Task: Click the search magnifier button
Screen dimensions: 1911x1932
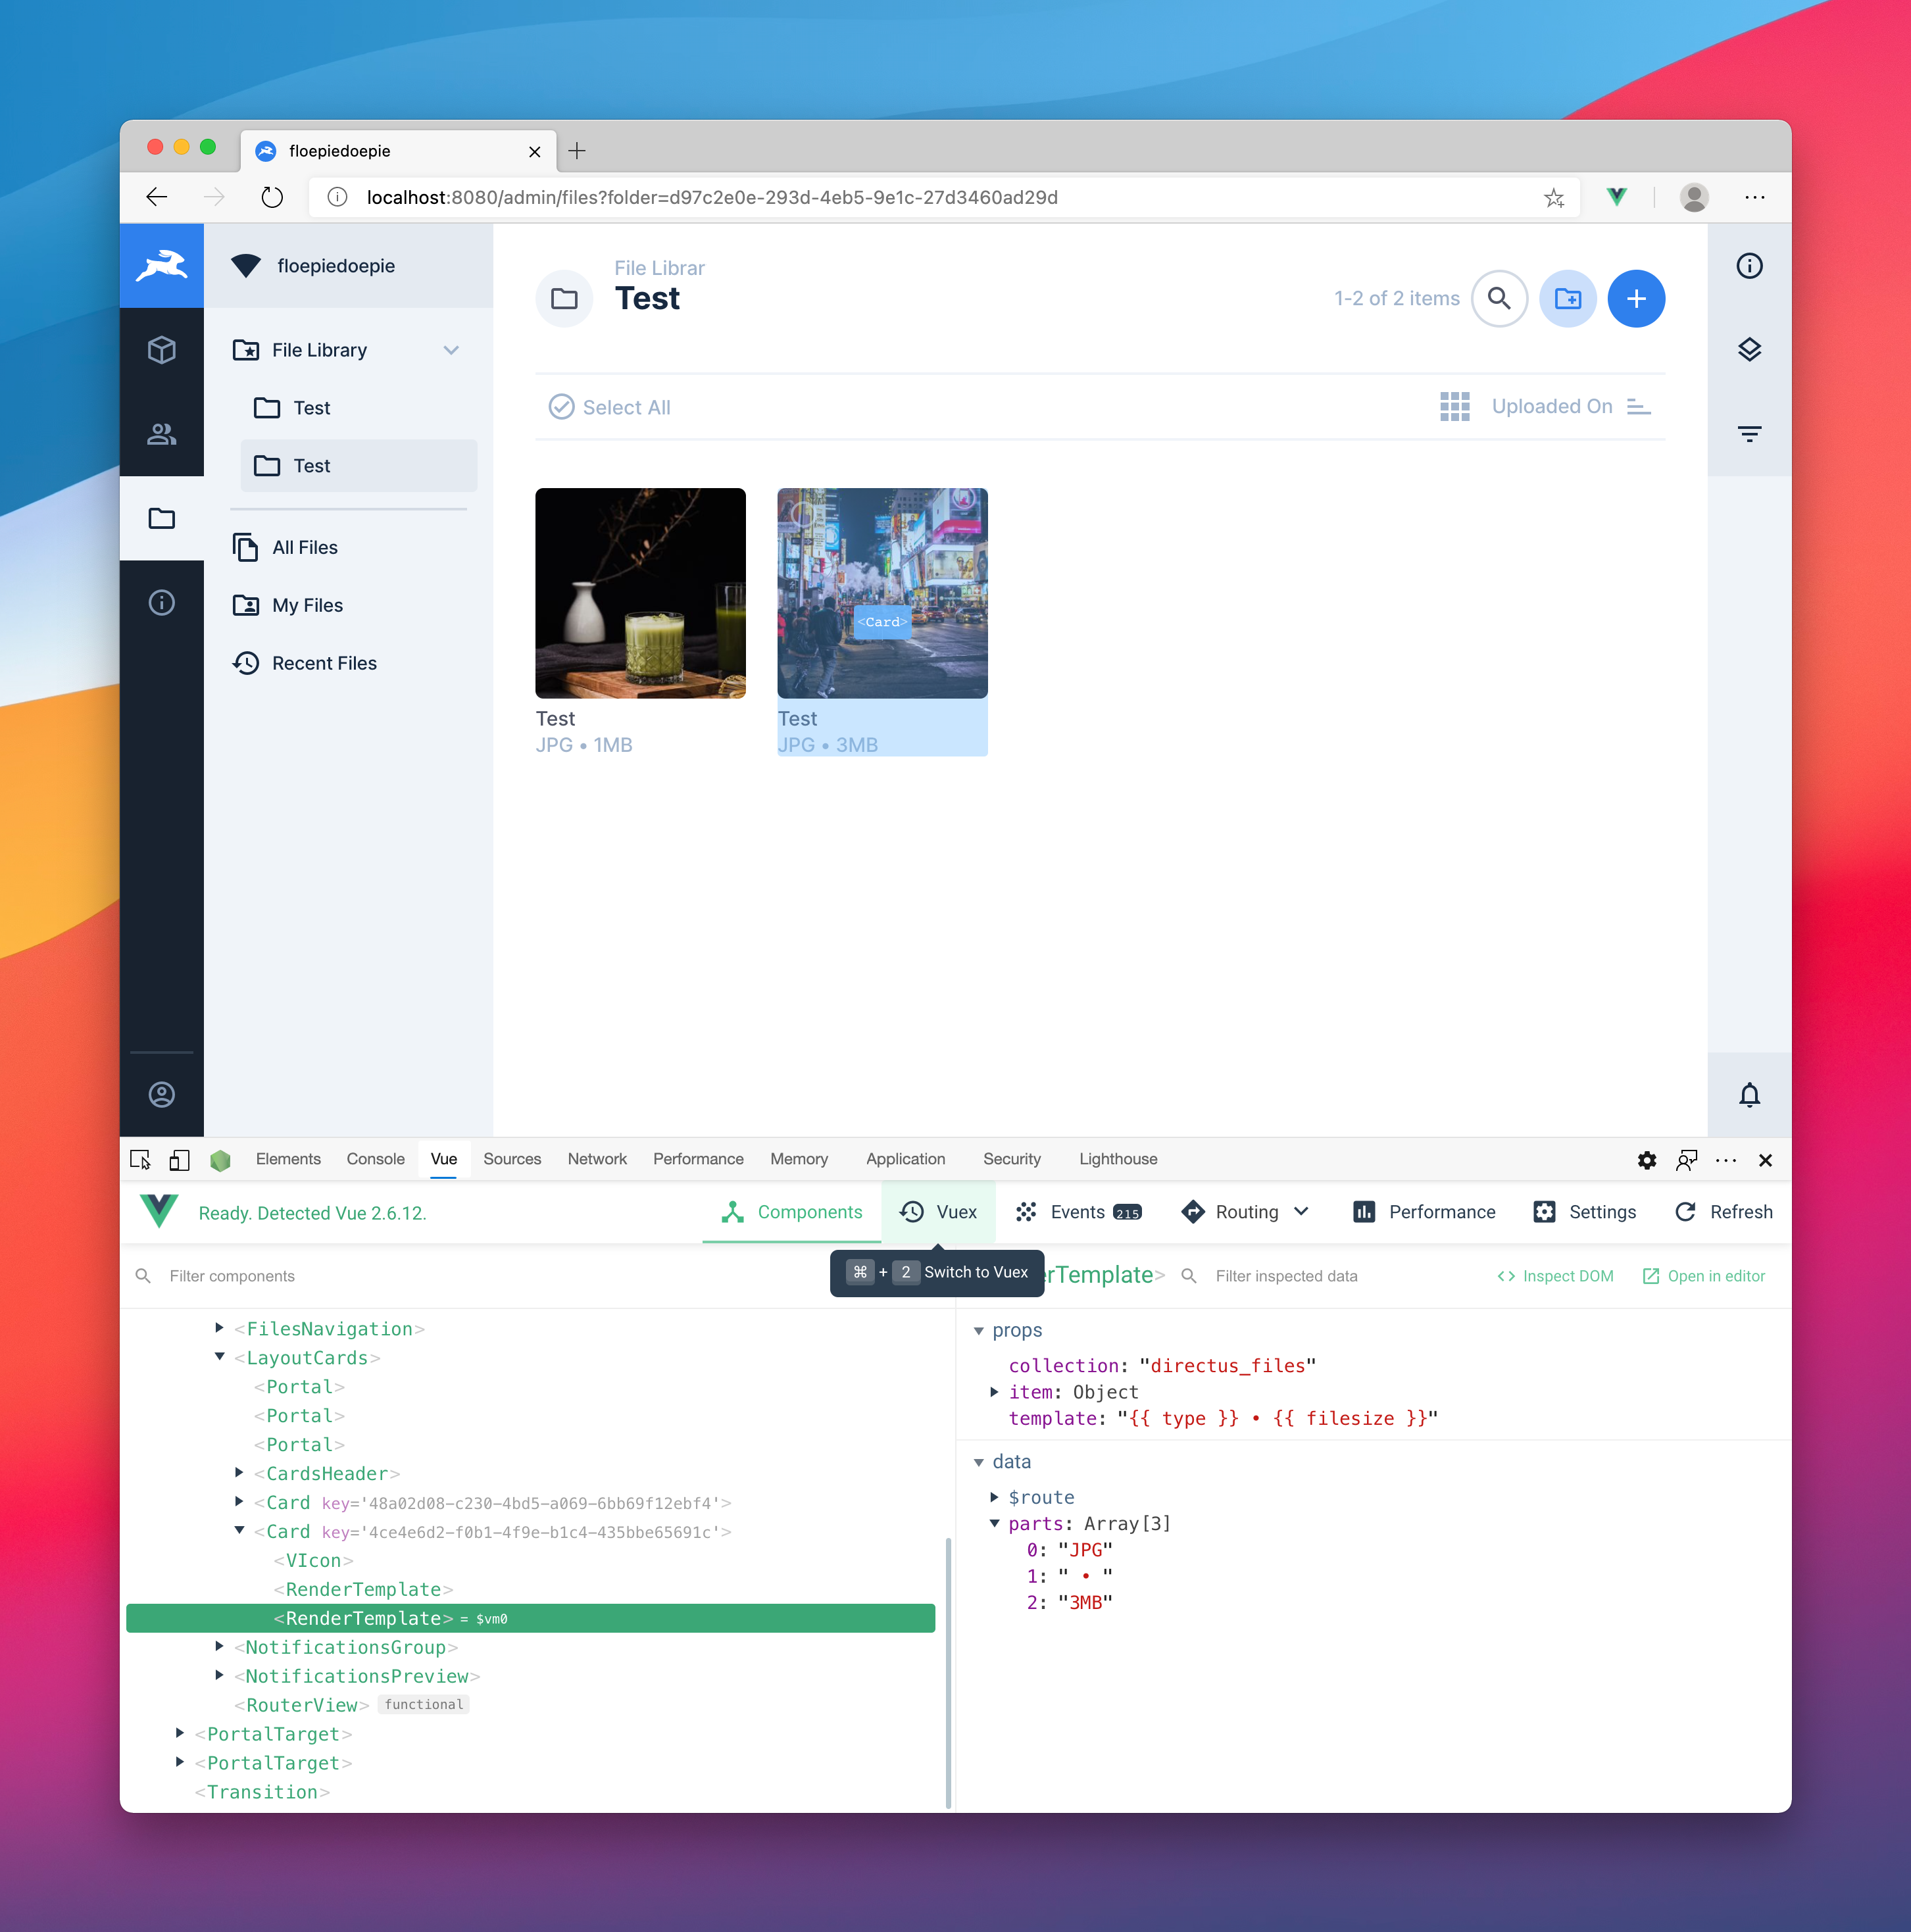Action: (1499, 298)
